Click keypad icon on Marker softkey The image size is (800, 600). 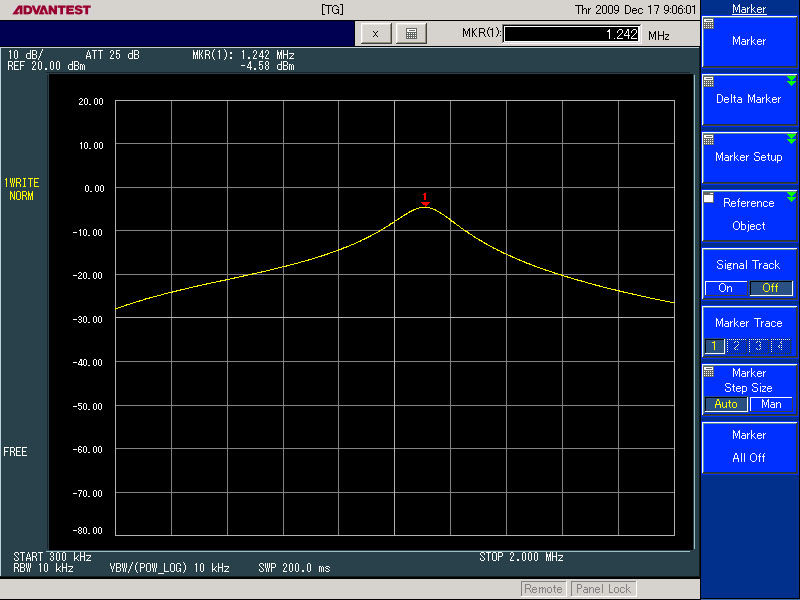[x=709, y=24]
